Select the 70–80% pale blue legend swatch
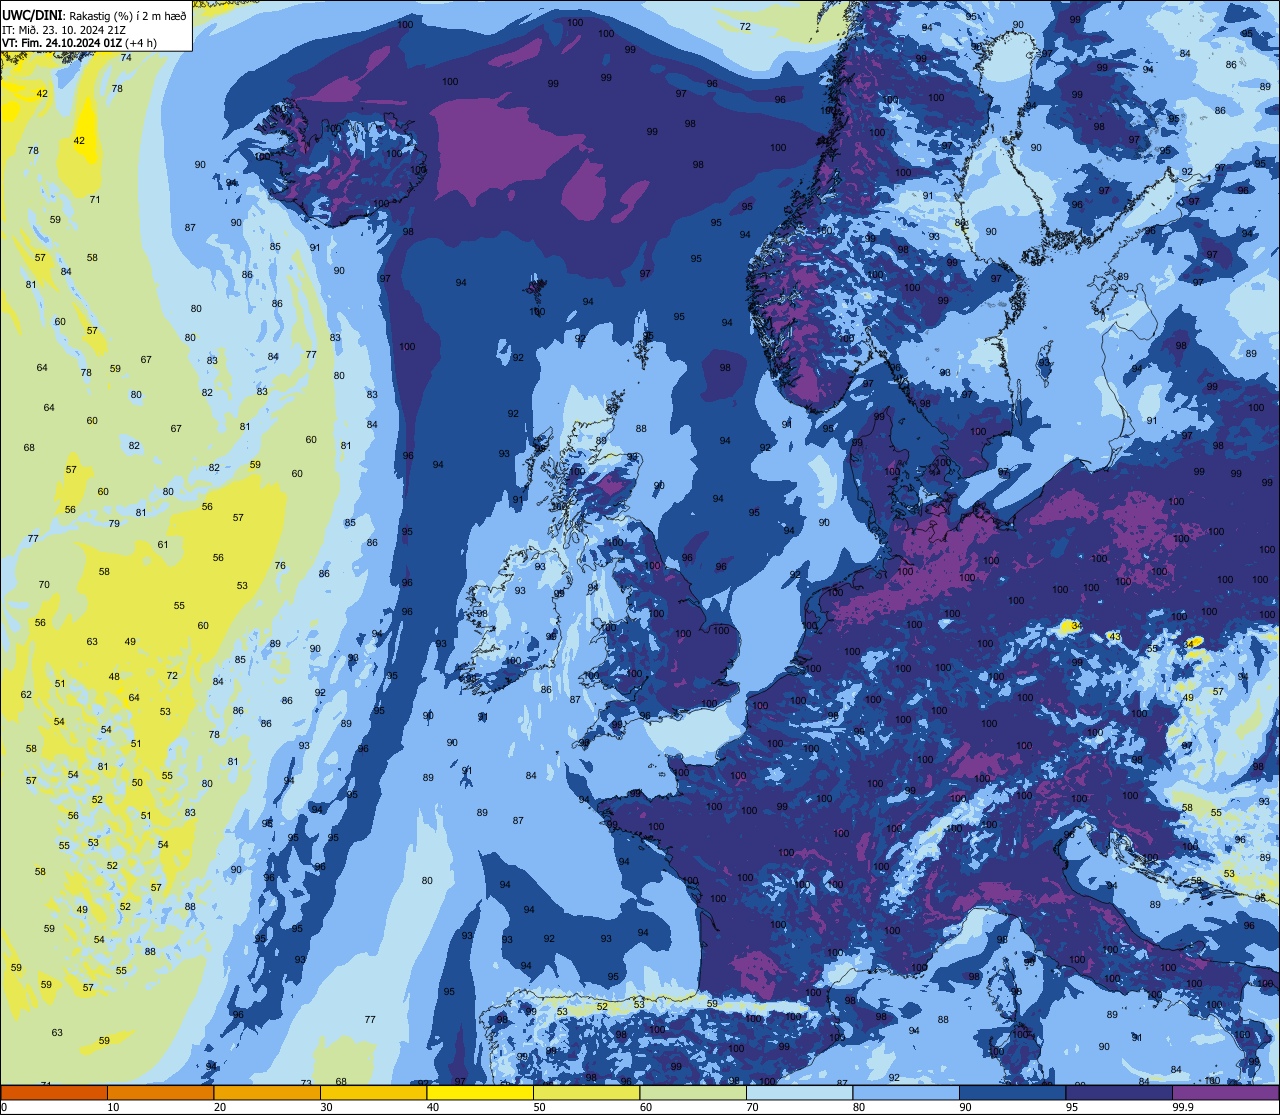This screenshot has width=1280, height=1115. (x=799, y=1092)
